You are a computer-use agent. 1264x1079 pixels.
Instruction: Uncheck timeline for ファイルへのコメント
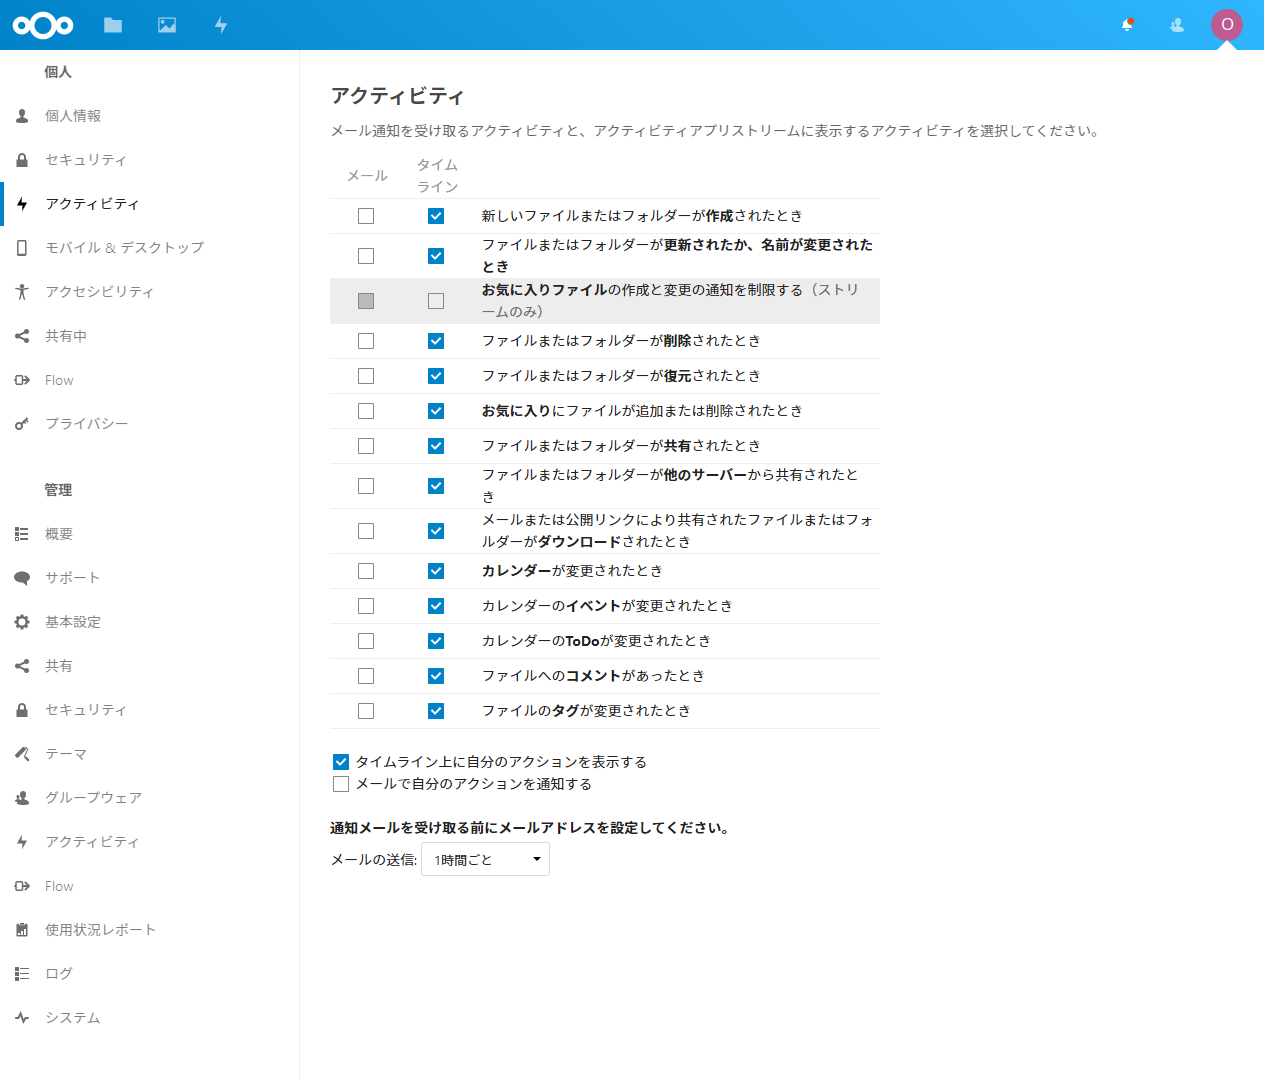(x=436, y=676)
